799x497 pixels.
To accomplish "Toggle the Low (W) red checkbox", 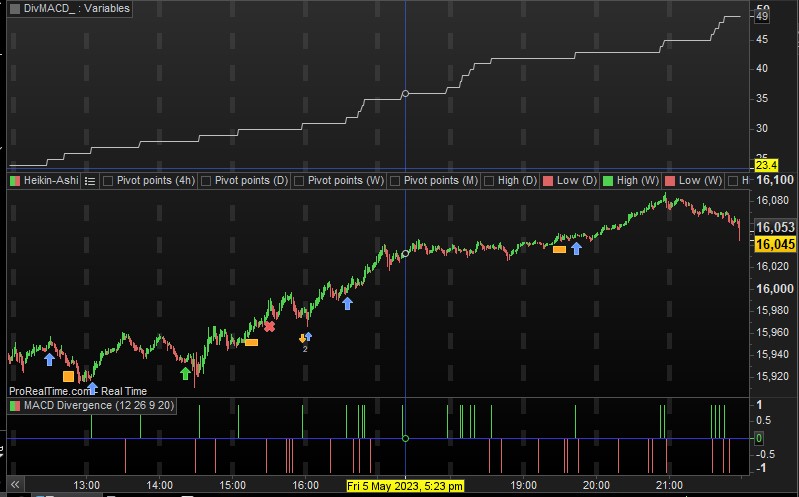I will click(x=670, y=181).
